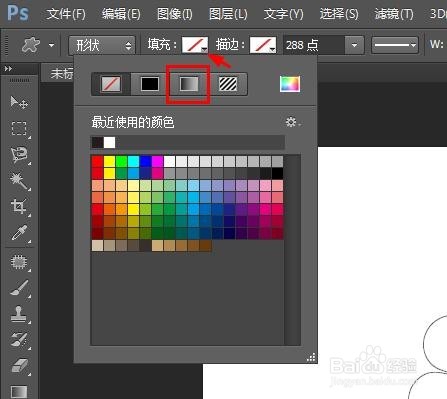Pick the green swatch in first row
Image resolution: width=447 pixels, height=399 pixels.
(x=121, y=161)
